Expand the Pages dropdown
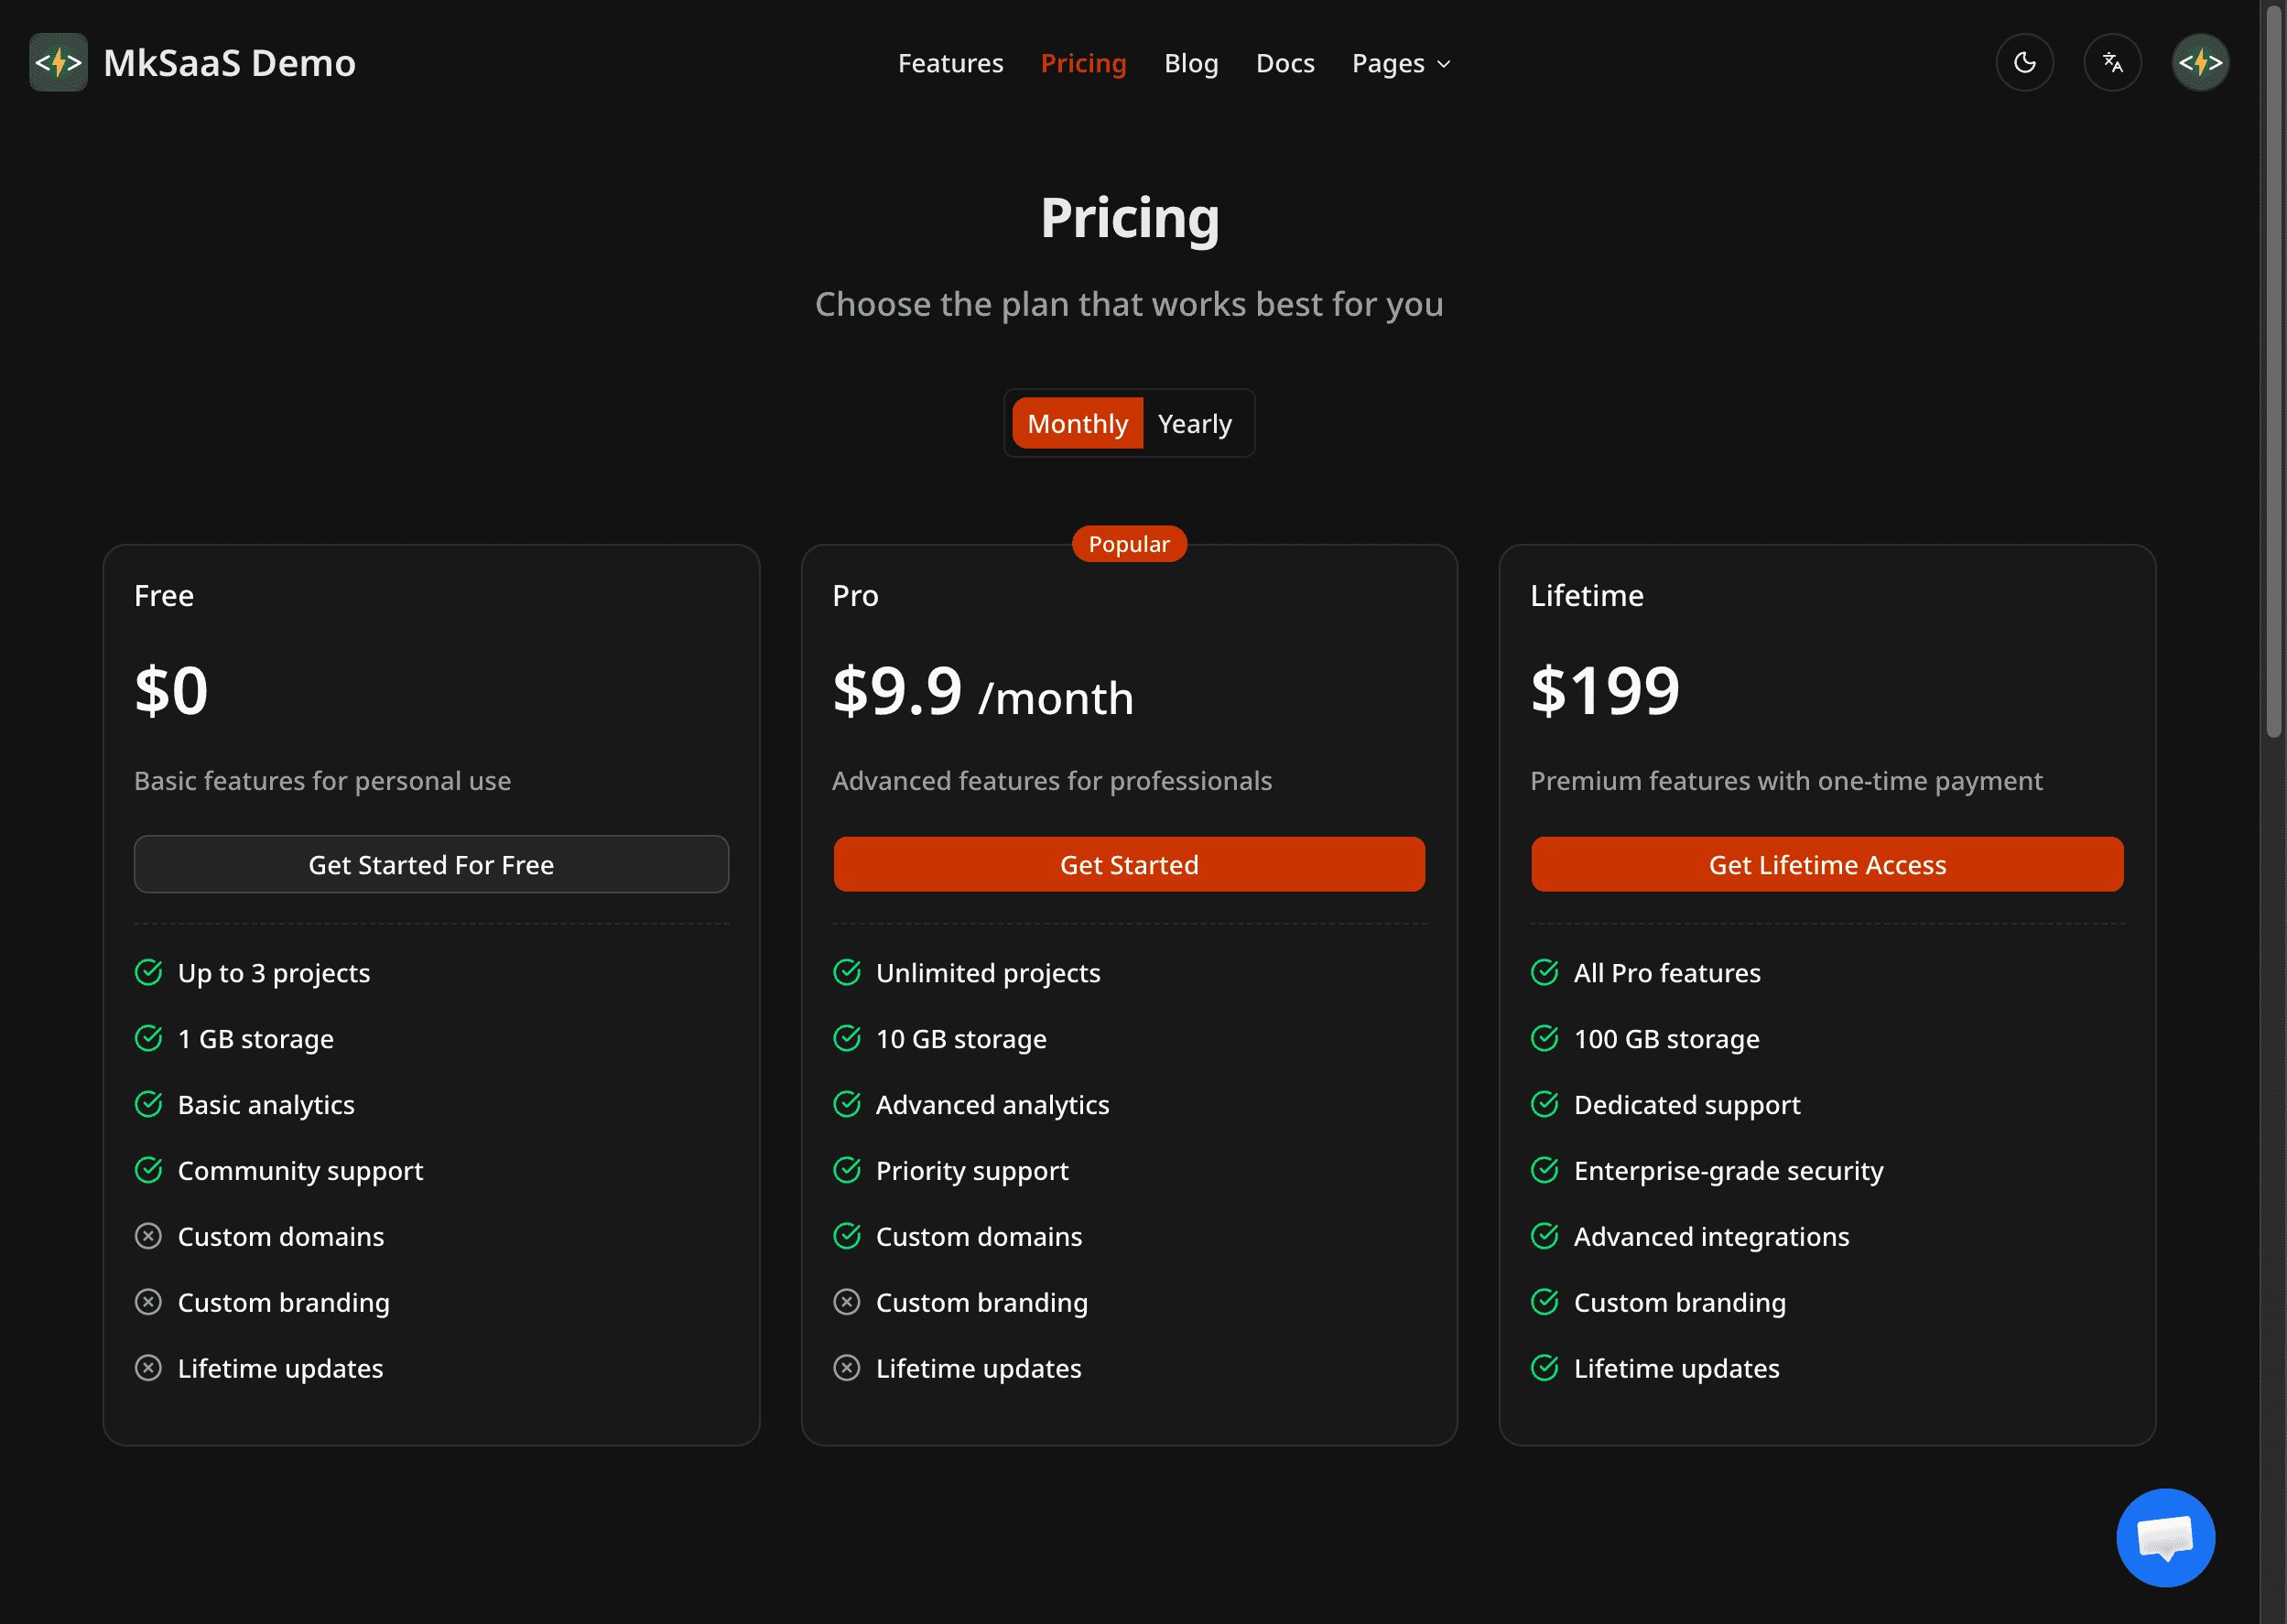The image size is (2287, 1624). pos(1400,62)
